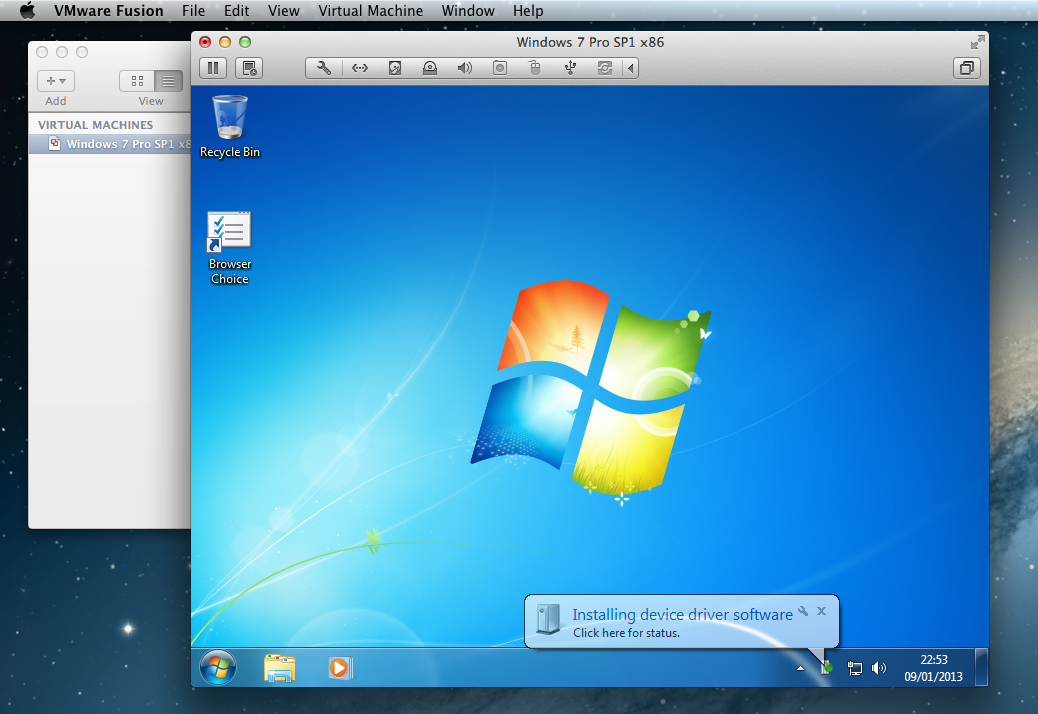Show hidden icons in Windows system tray
Screen dimensions: 1038x714
tap(800, 668)
